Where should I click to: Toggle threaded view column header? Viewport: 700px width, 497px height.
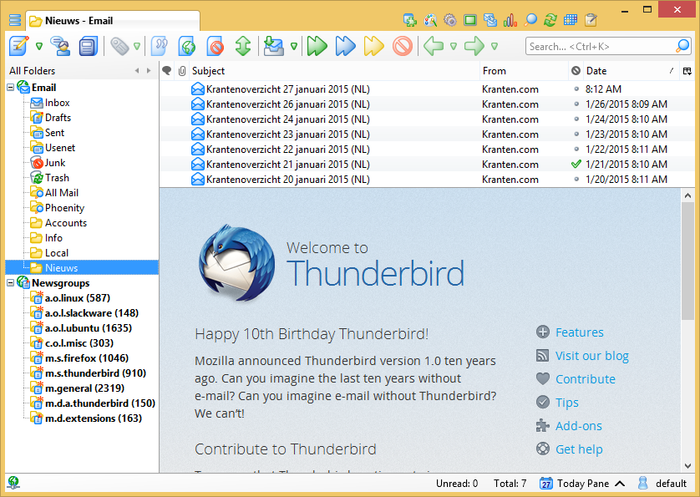(x=167, y=71)
